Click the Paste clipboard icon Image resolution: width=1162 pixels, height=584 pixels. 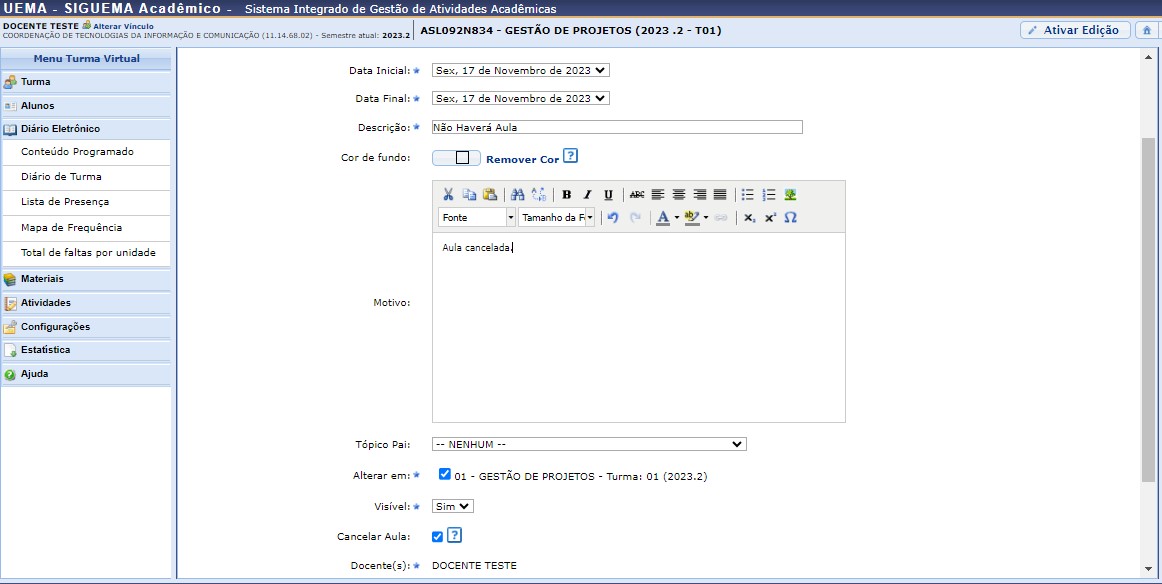489,195
